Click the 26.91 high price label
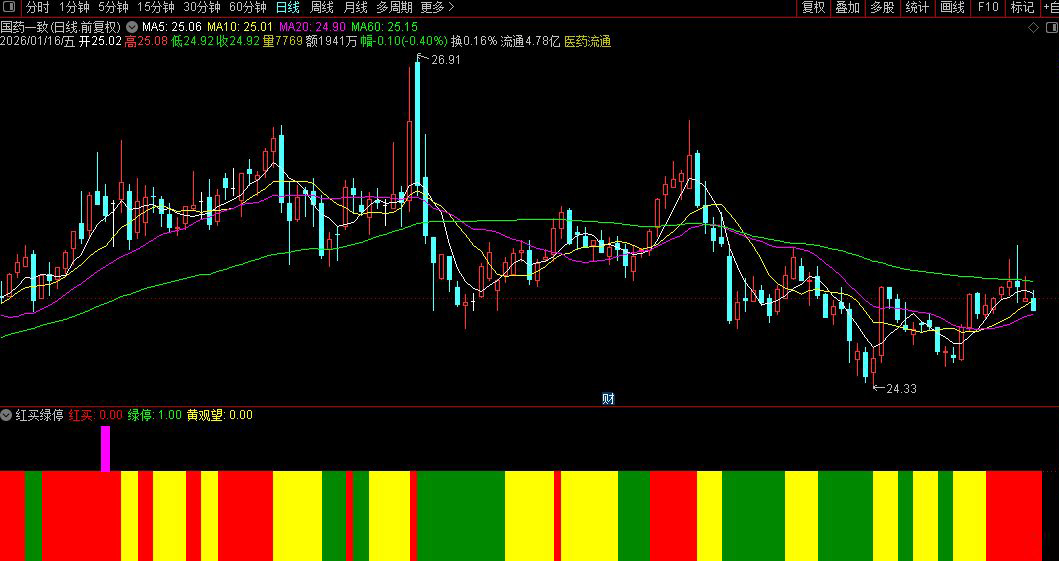The width and height of the screenshot is (1059, 561). pyautogui.click(x=445, y=59)
